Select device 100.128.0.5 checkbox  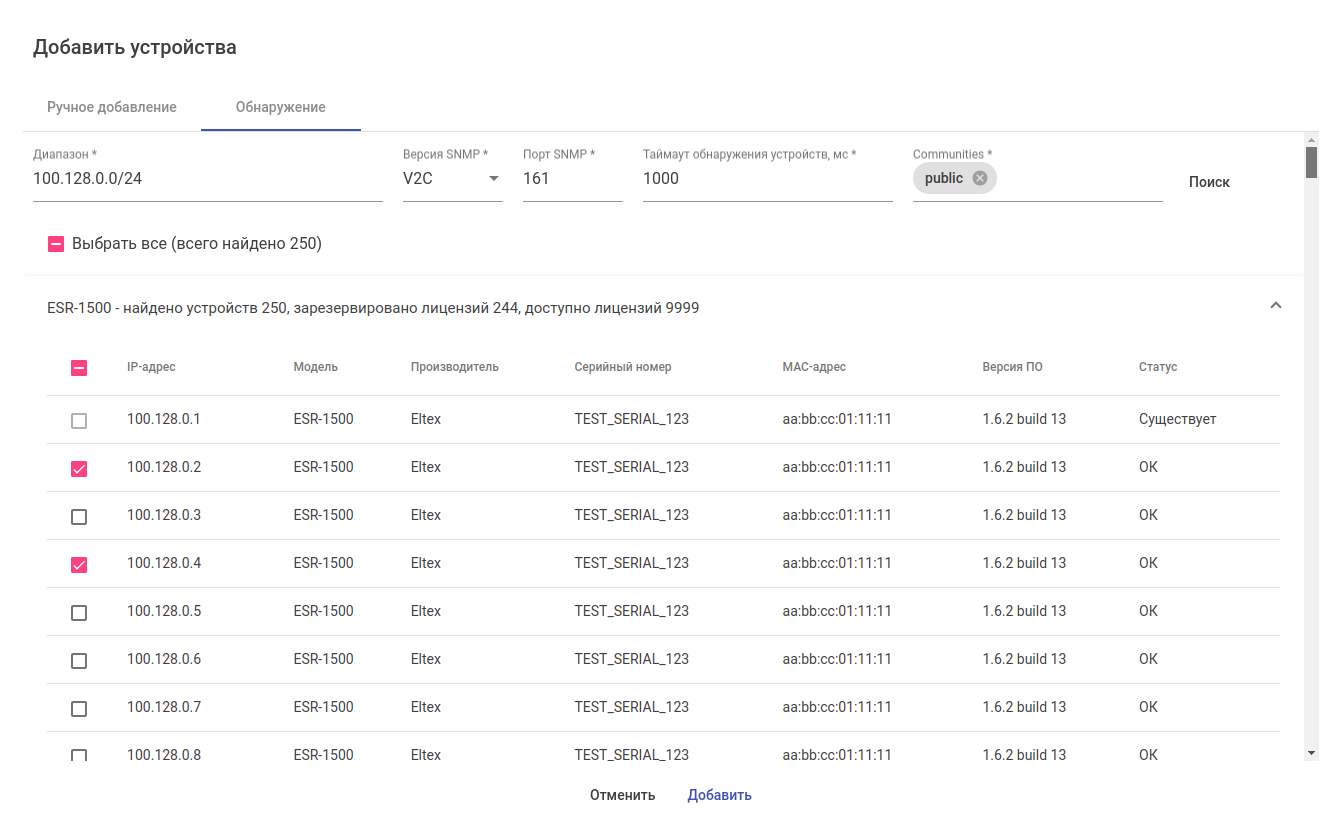pyautogui.click(x=79, y=613)
